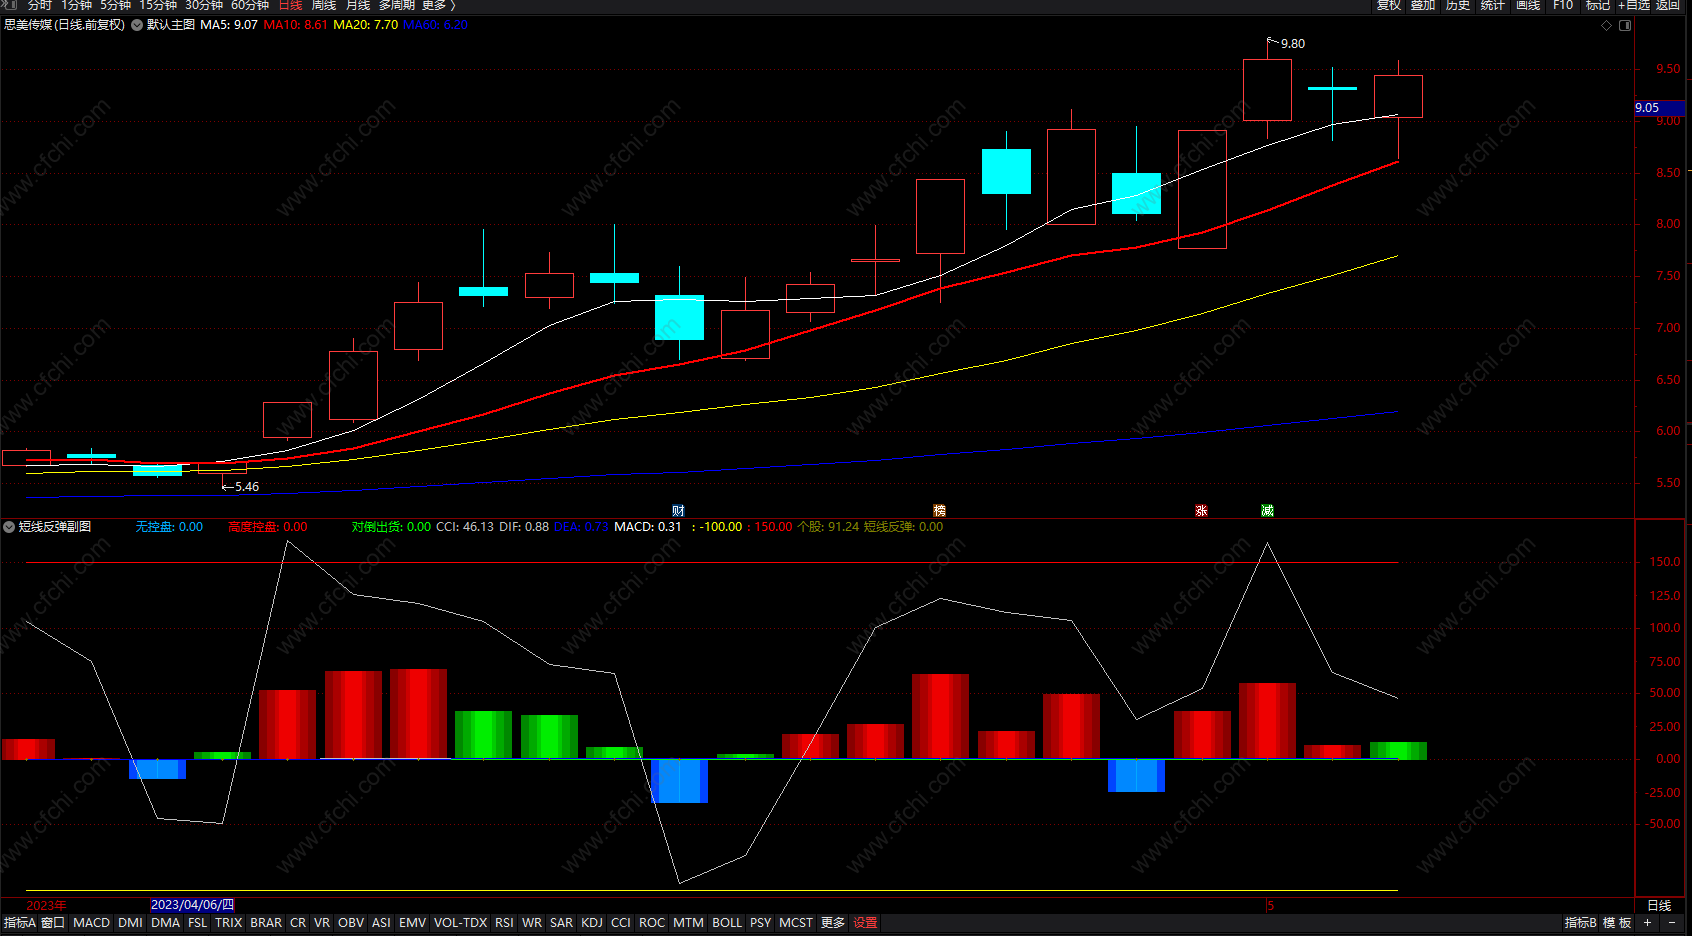Select the 15分钟 period
Image resolution: width=1692 pixels, height=936 pixels.
[x=158, y=5]
